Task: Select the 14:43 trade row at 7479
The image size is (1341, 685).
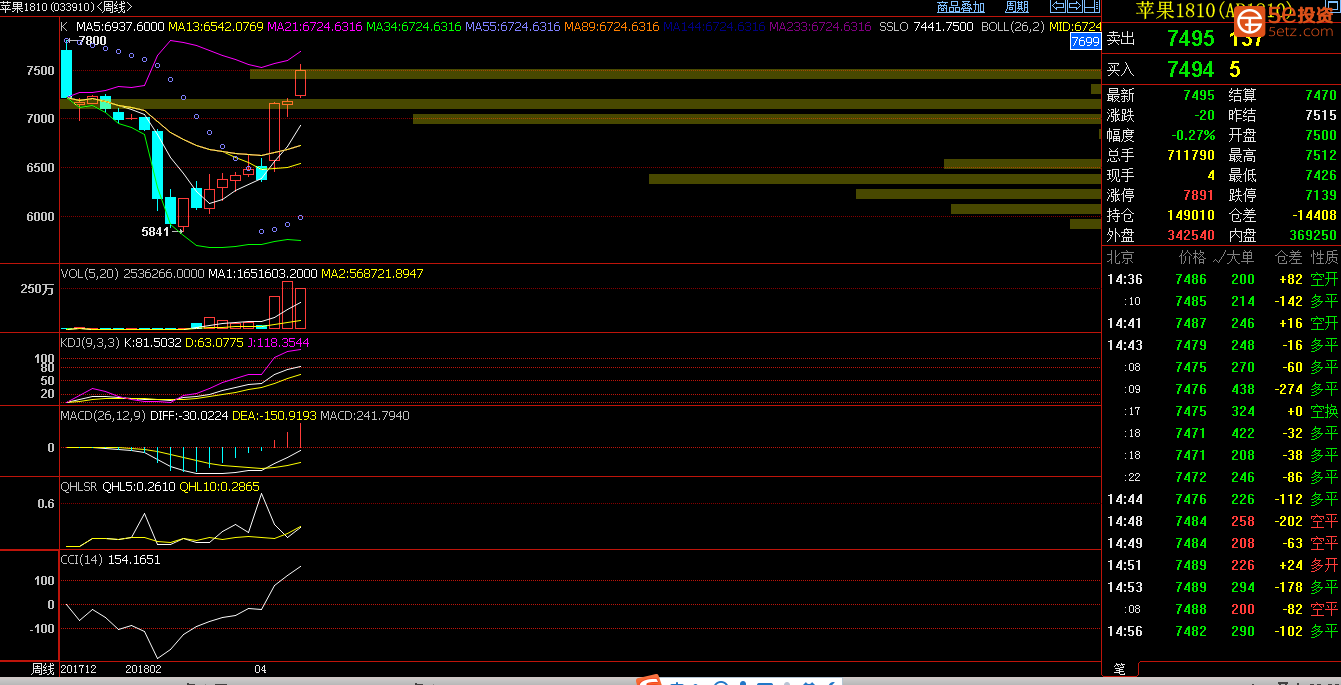Action: (x=1222, y=345)
